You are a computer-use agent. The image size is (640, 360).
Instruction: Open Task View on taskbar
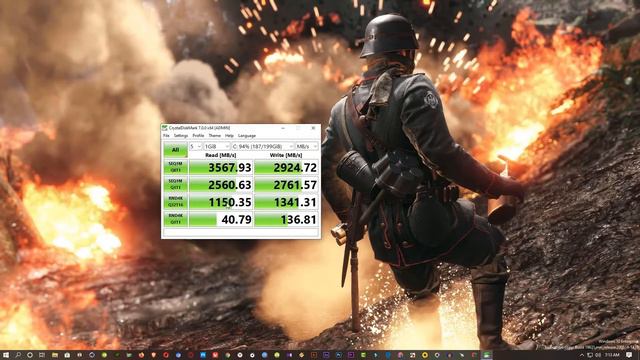42,355
